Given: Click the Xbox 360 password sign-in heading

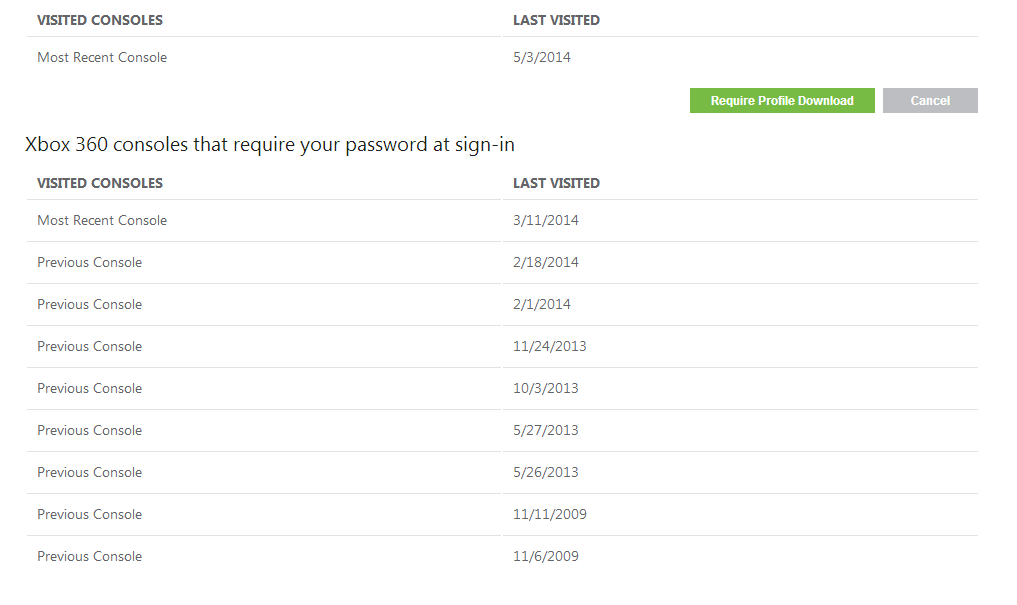Looking at the screenshot, I should click(x=270, y=145).
